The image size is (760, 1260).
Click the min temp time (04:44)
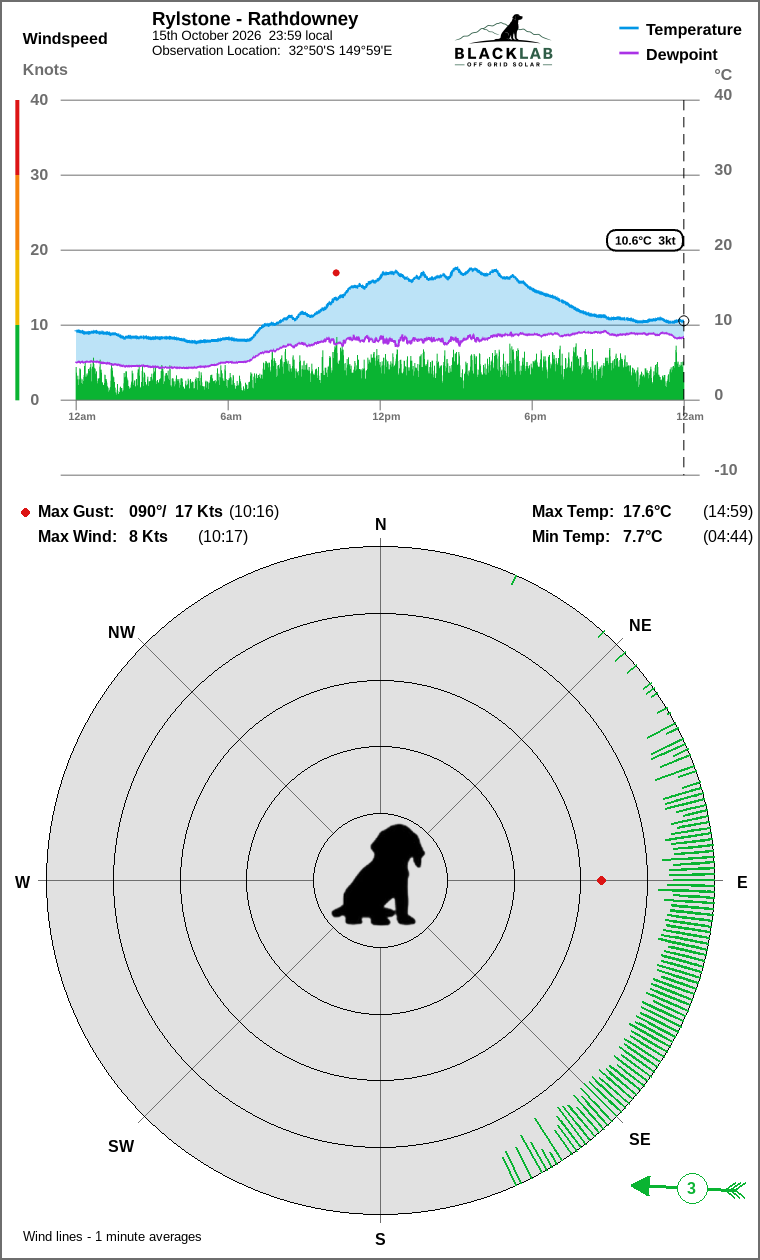tap(728, 536)
